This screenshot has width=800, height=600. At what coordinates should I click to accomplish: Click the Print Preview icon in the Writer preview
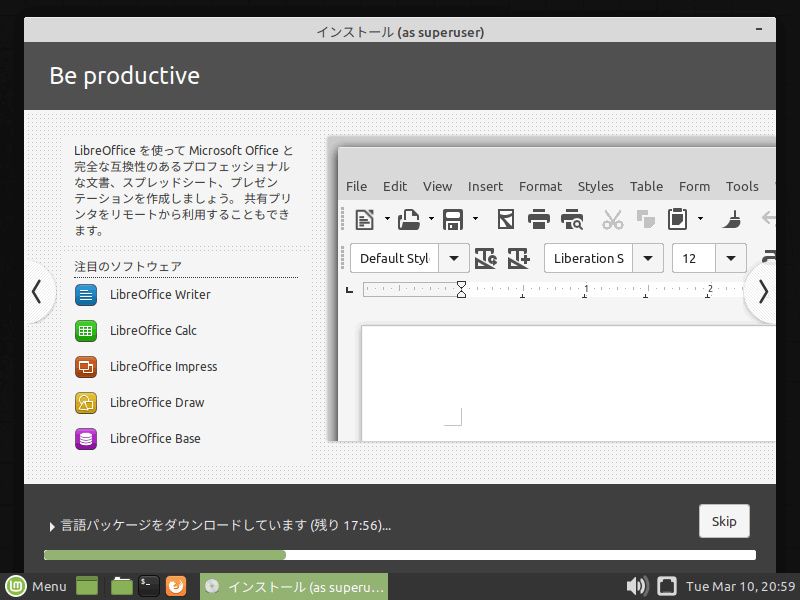point(572,219)
